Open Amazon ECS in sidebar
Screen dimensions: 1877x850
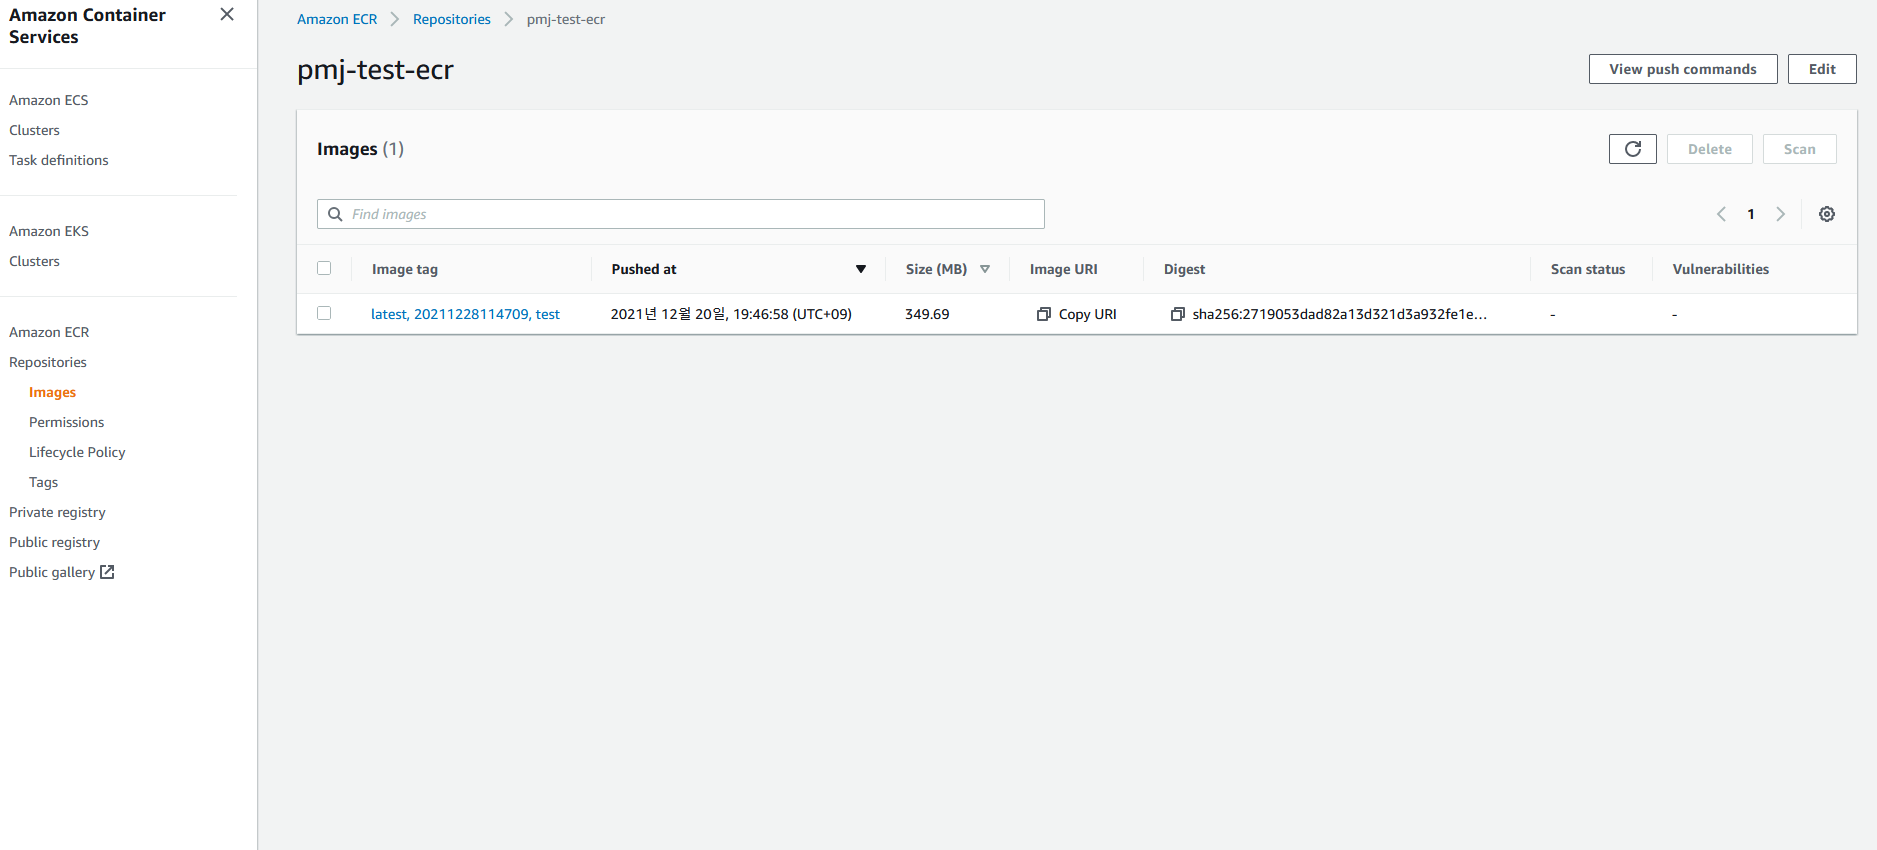click(49, 100)
